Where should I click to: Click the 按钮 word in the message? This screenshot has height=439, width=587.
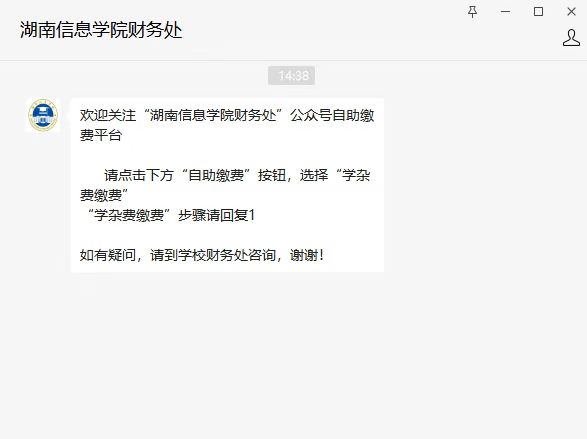(272, 175)
